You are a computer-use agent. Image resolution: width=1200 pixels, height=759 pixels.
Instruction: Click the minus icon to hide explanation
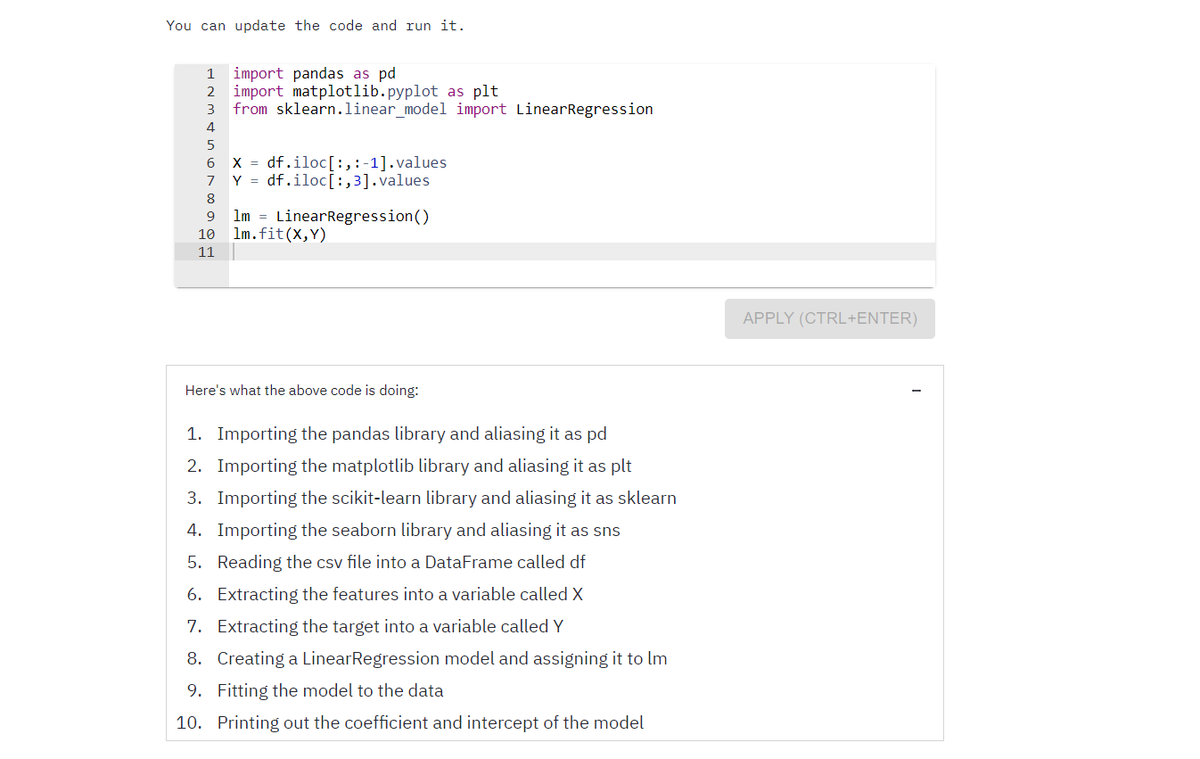pos(916,390)
